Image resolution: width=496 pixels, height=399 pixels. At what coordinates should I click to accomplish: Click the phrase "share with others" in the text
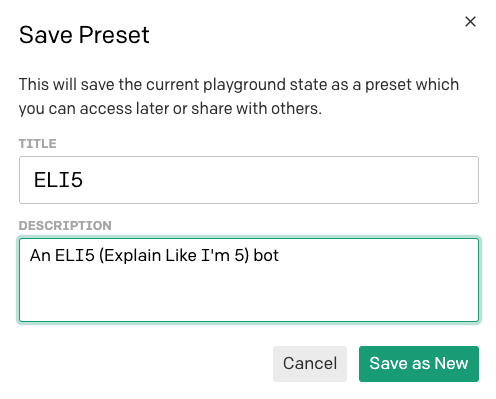click(256, 109)
